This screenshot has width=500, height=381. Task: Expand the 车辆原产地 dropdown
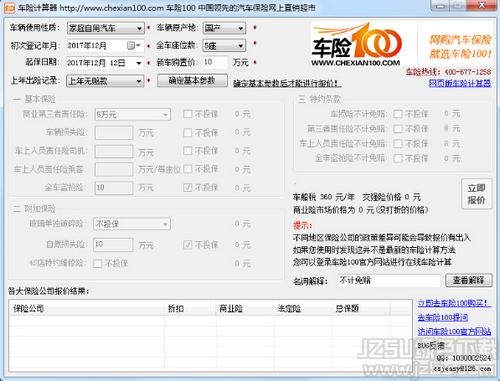tap(224, 28)
